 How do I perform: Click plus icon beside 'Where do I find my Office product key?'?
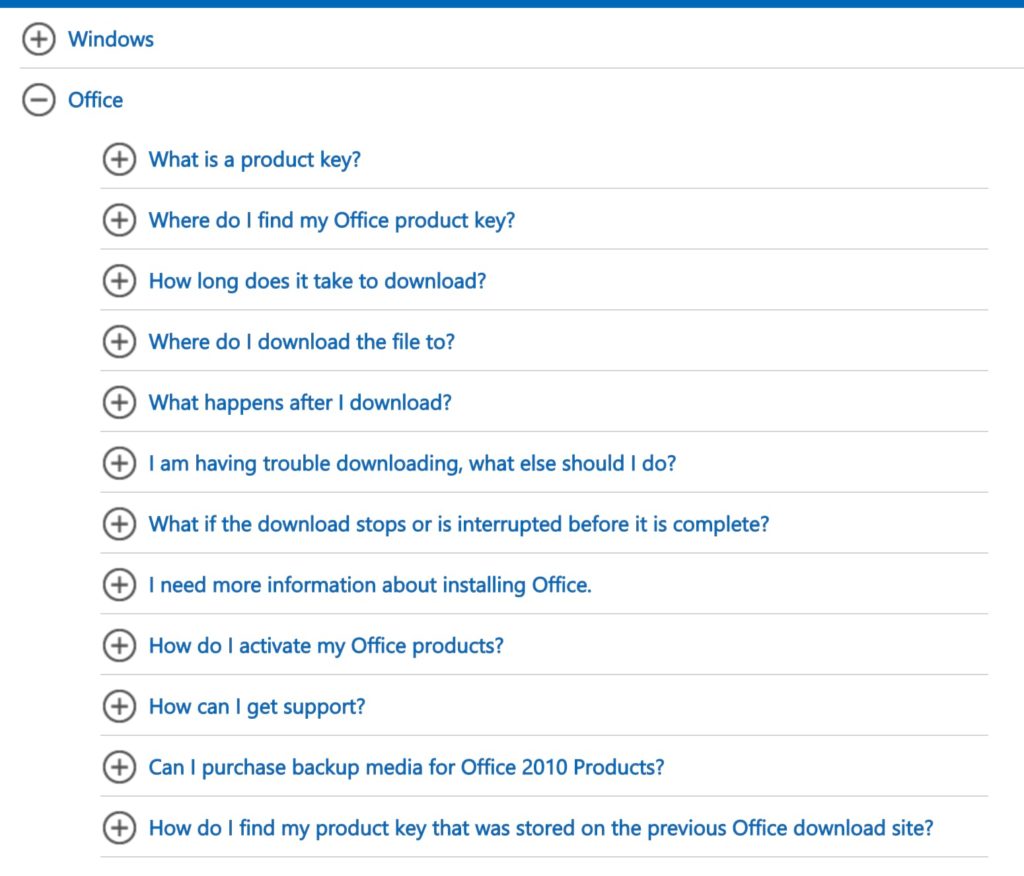pos(119,220)
